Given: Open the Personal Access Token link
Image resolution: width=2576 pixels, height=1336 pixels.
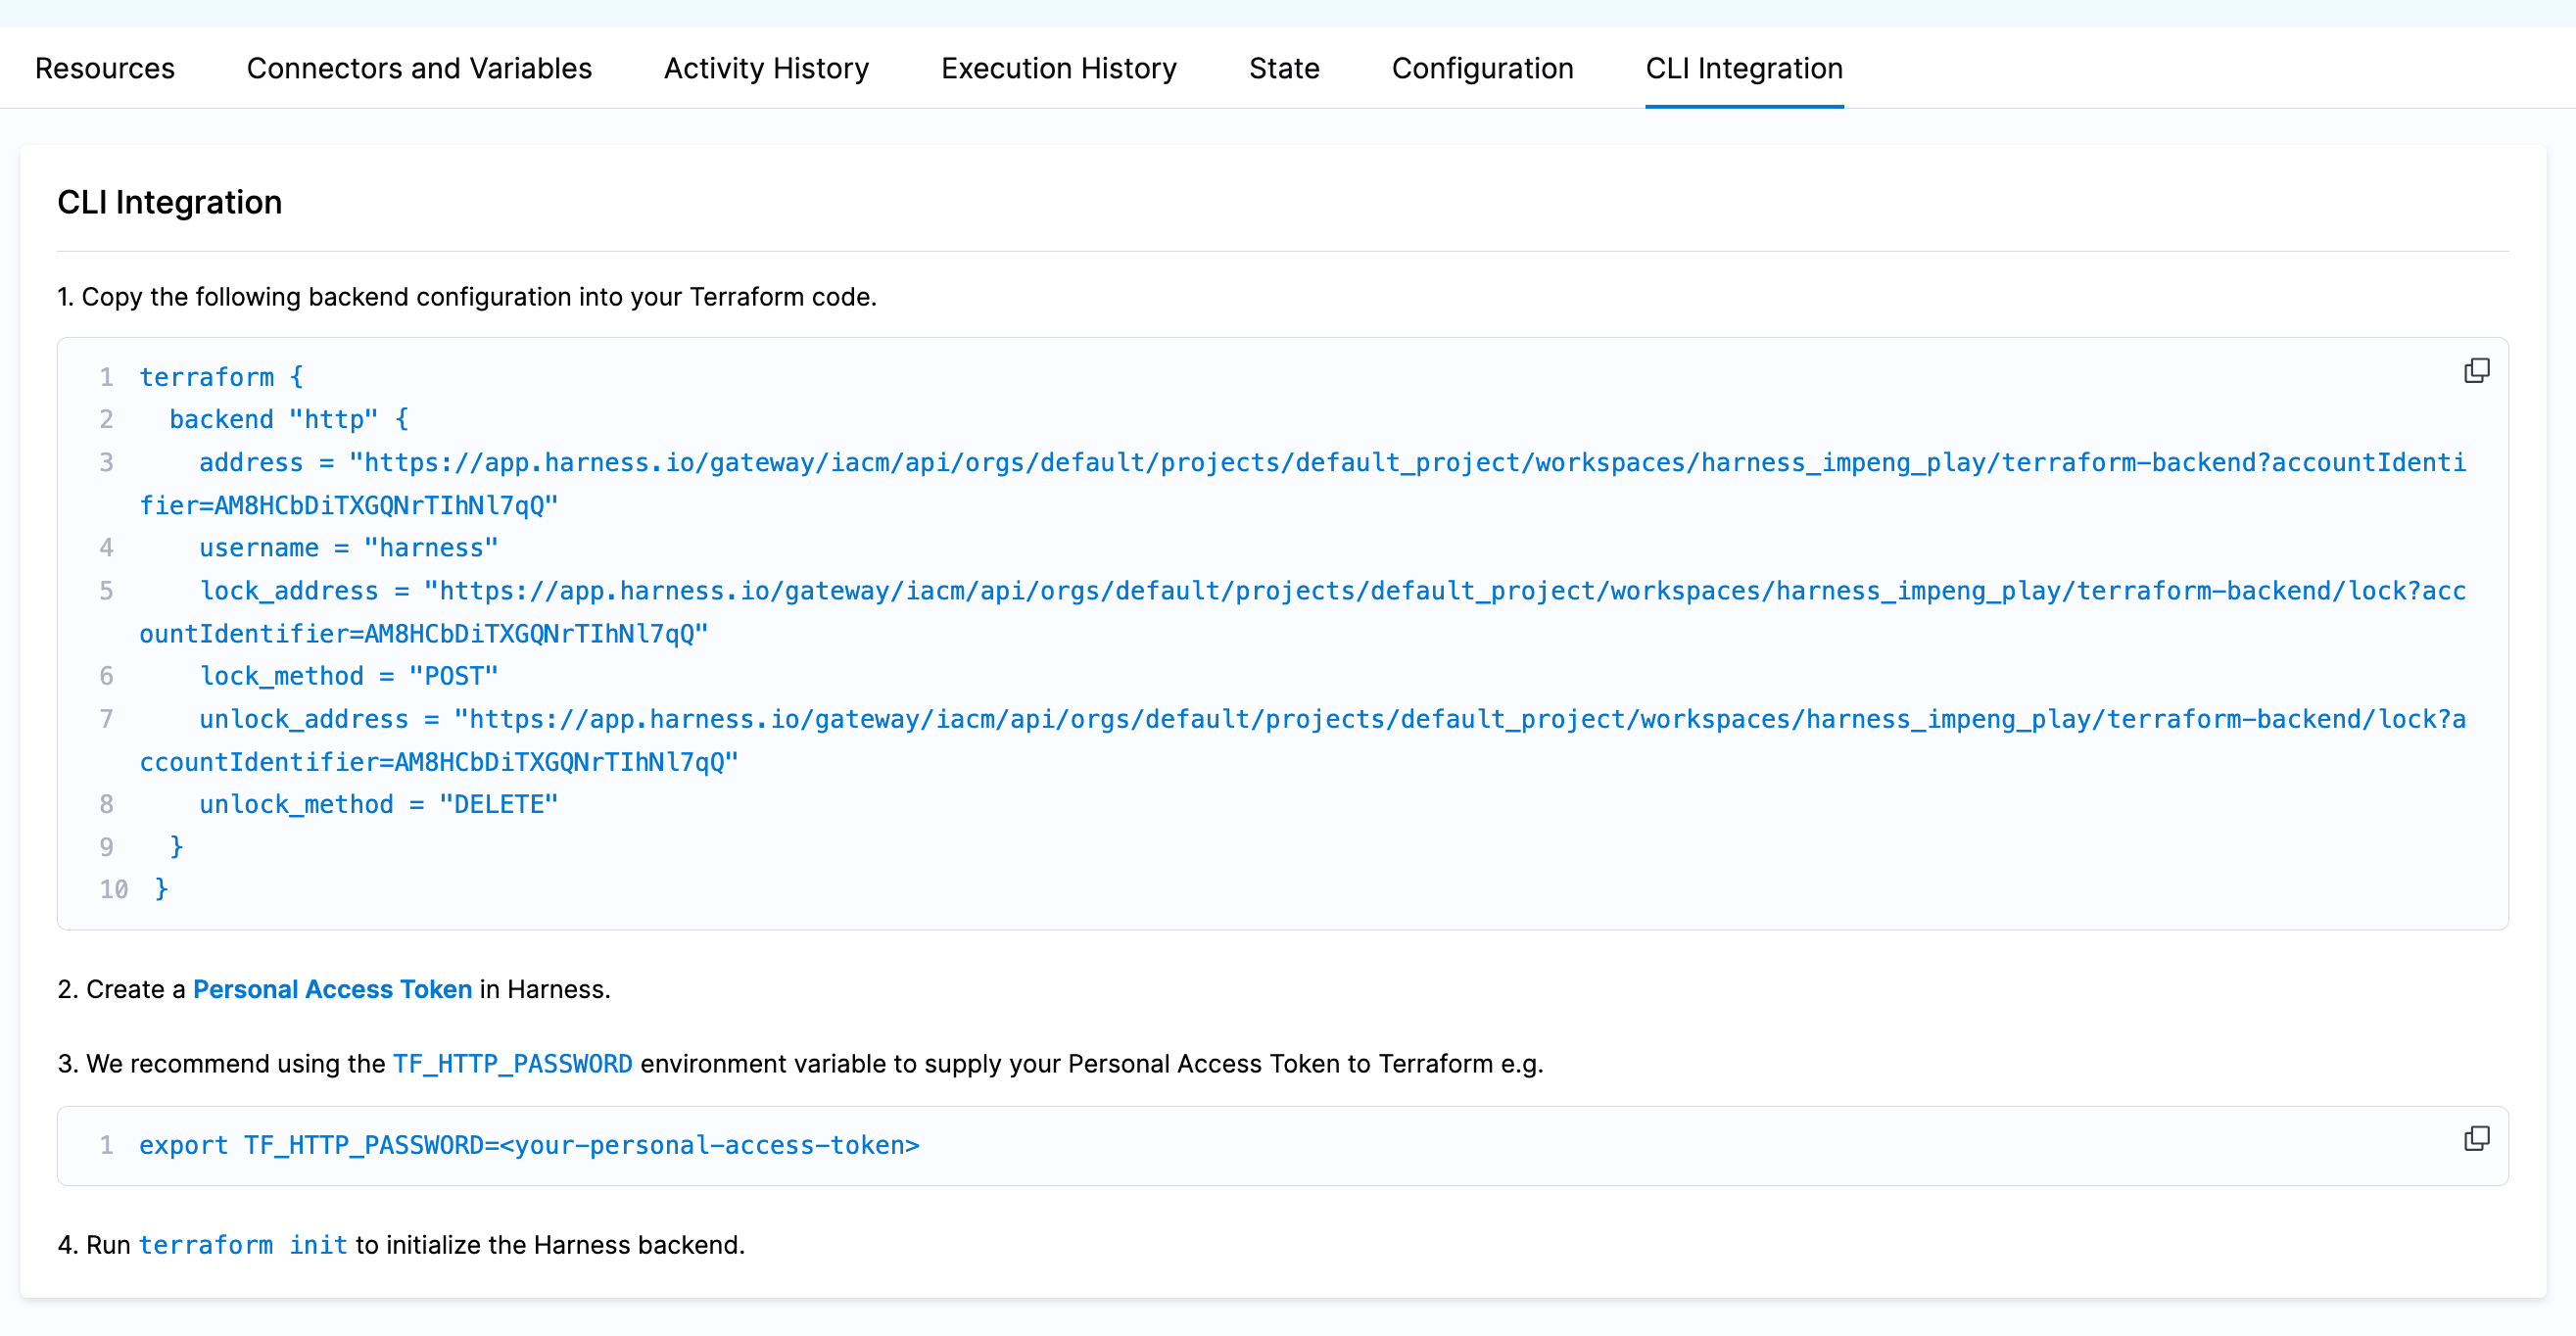Looking at the screenshot, I should [x=333, y=989].
